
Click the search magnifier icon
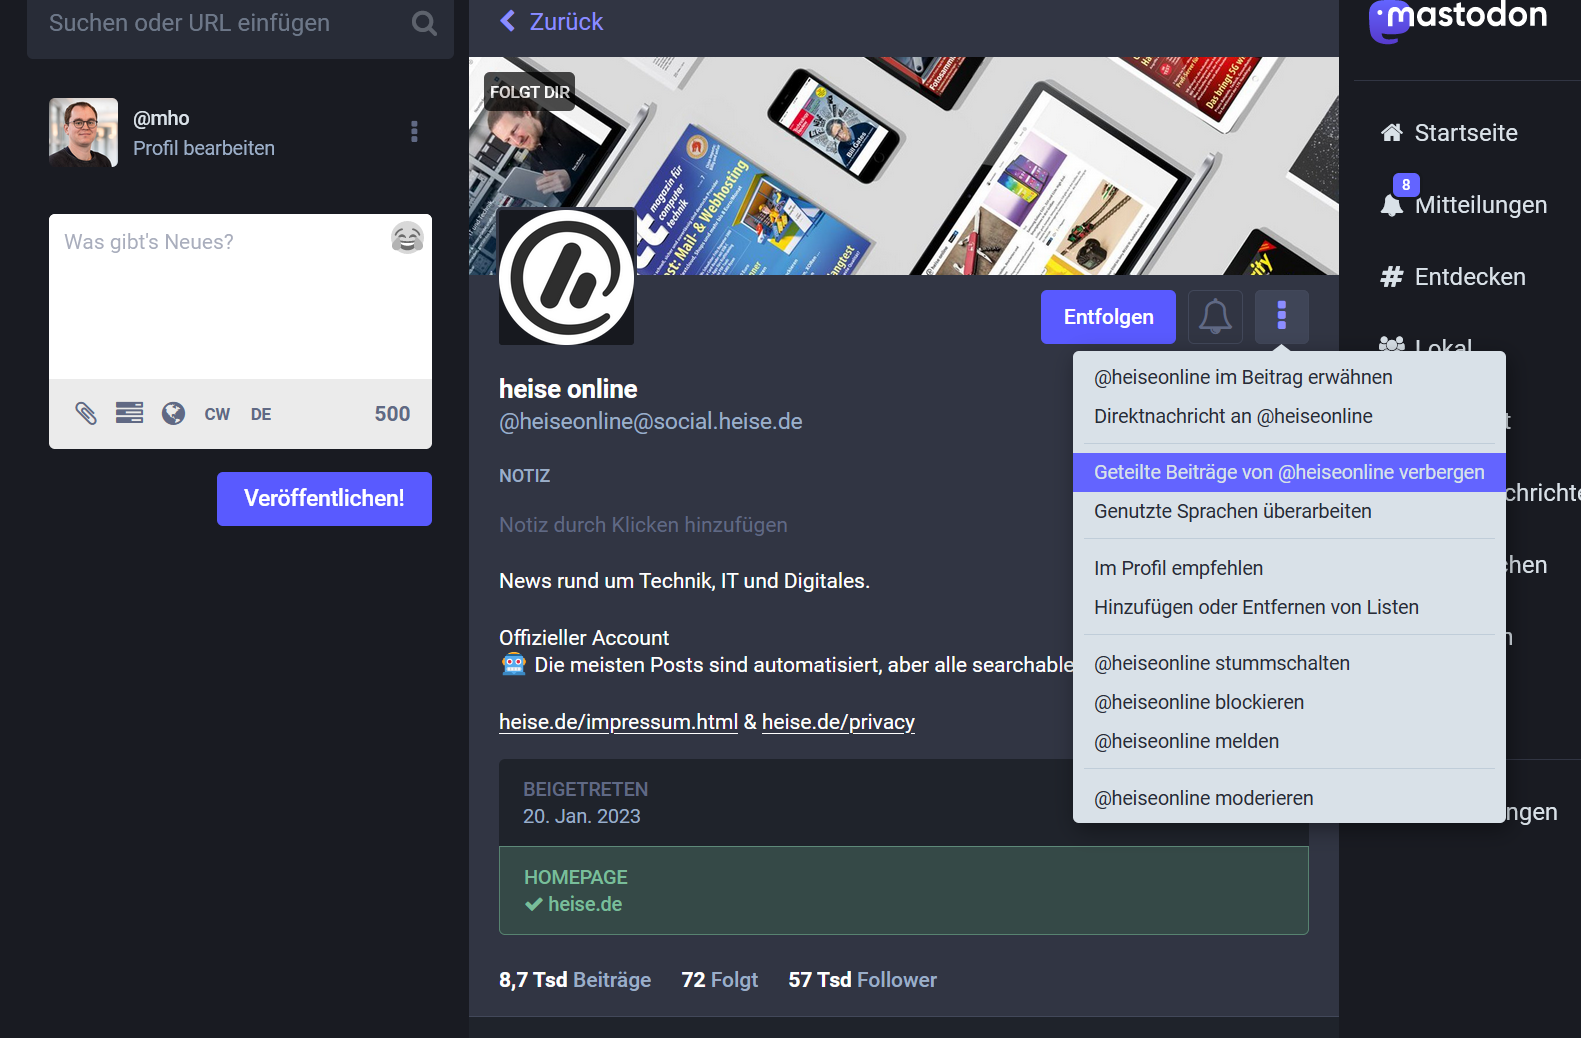pyautogui.click(x=424, y=23)
